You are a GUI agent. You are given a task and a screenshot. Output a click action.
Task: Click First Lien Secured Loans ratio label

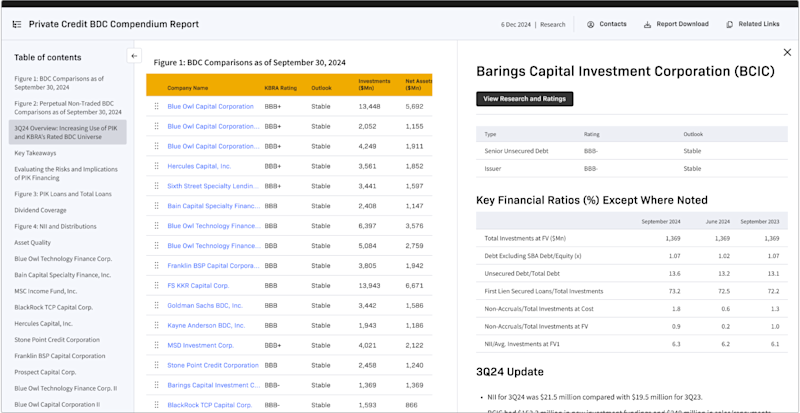[x=543, y=291]
